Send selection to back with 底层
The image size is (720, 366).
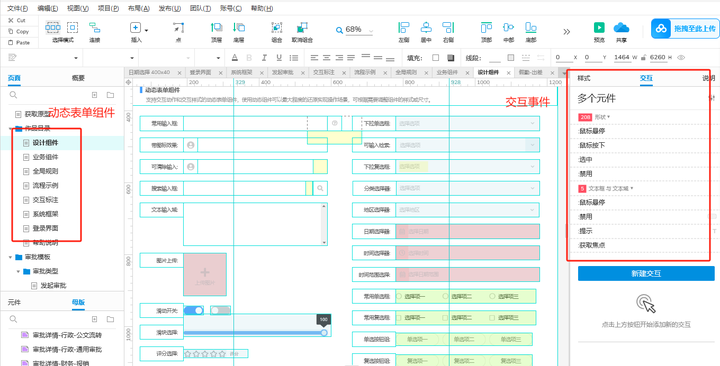point(239,28)
